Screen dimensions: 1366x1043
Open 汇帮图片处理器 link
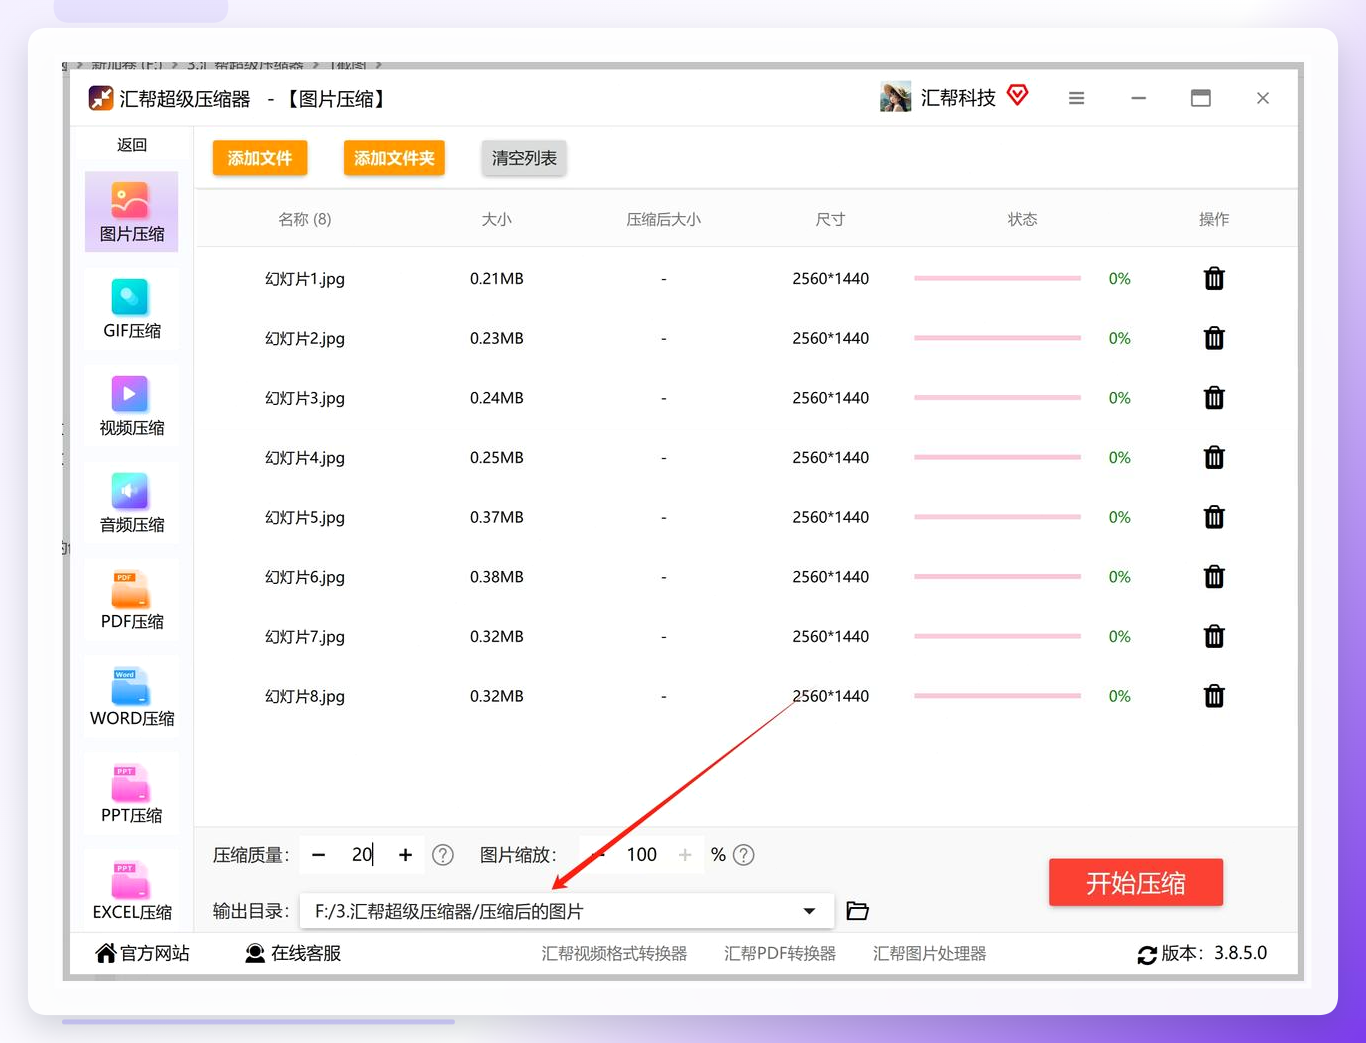click(929, 954)
